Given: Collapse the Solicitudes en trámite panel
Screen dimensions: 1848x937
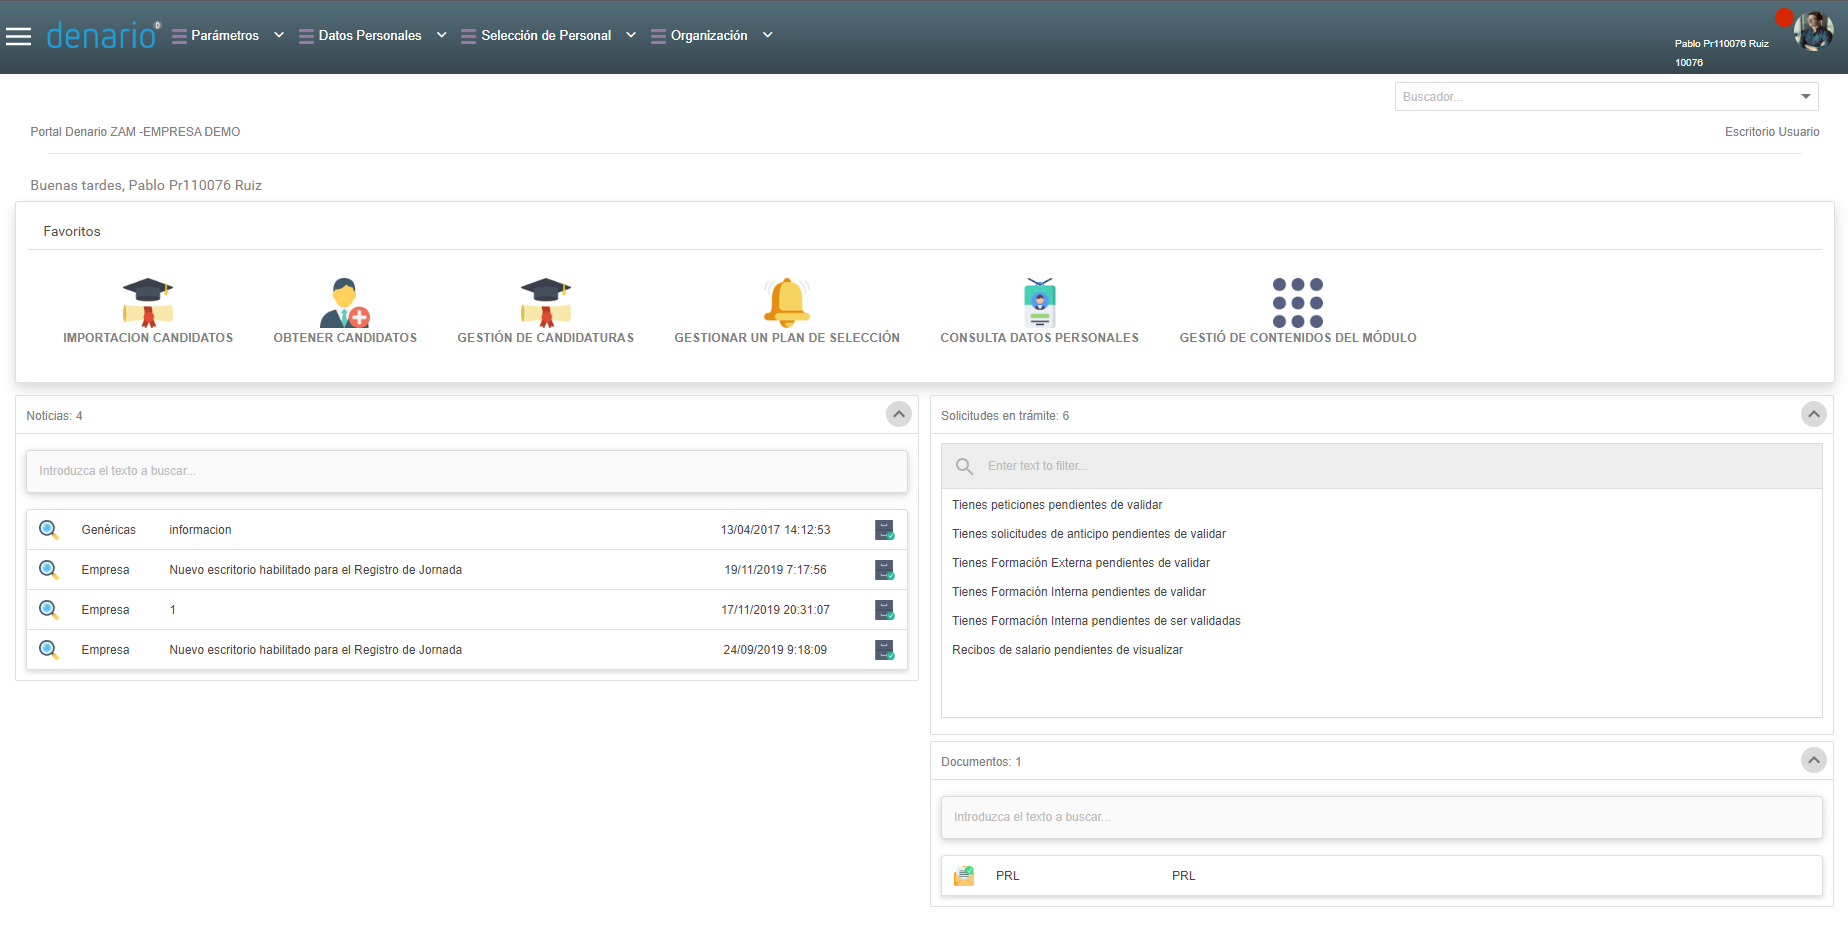Looking at the screenshot, I should pyautogui.click(x=1814, y=414).
